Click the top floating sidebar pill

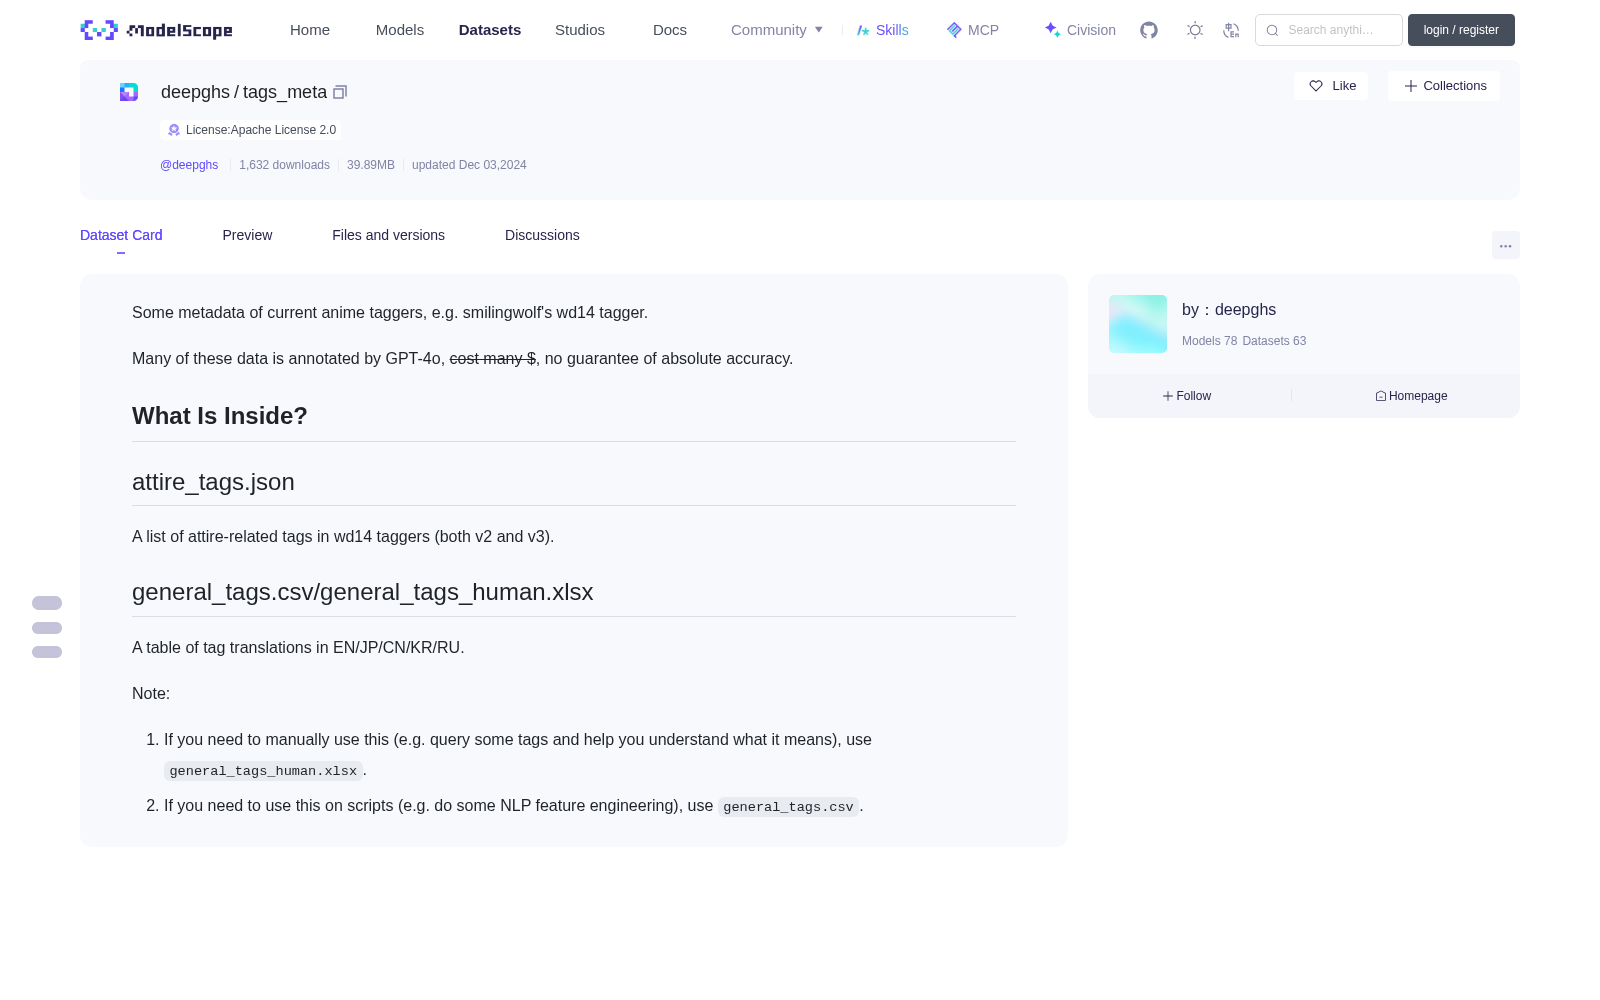[47, 603]
